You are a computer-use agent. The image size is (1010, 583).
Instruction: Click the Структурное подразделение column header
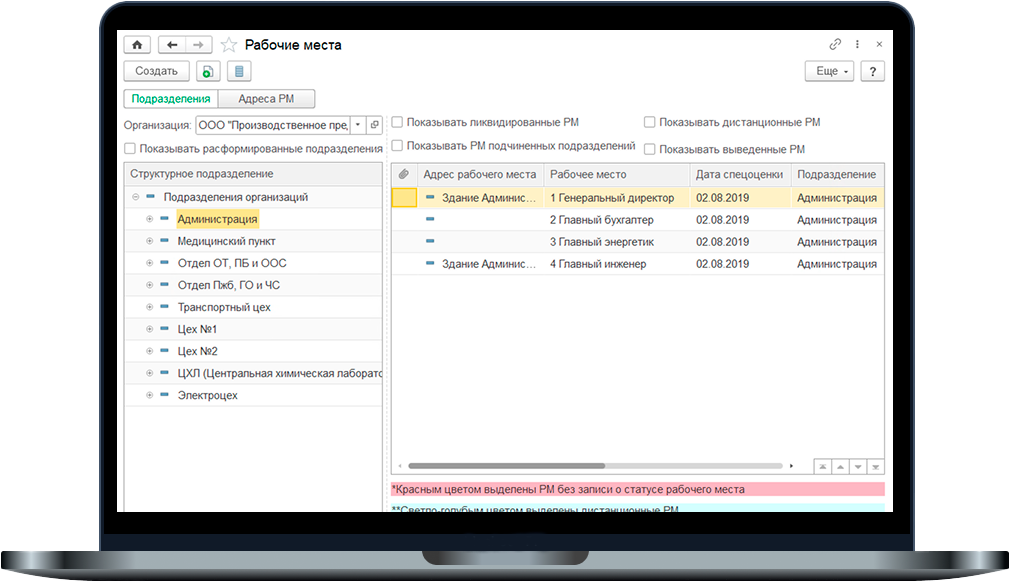(253, 174)
